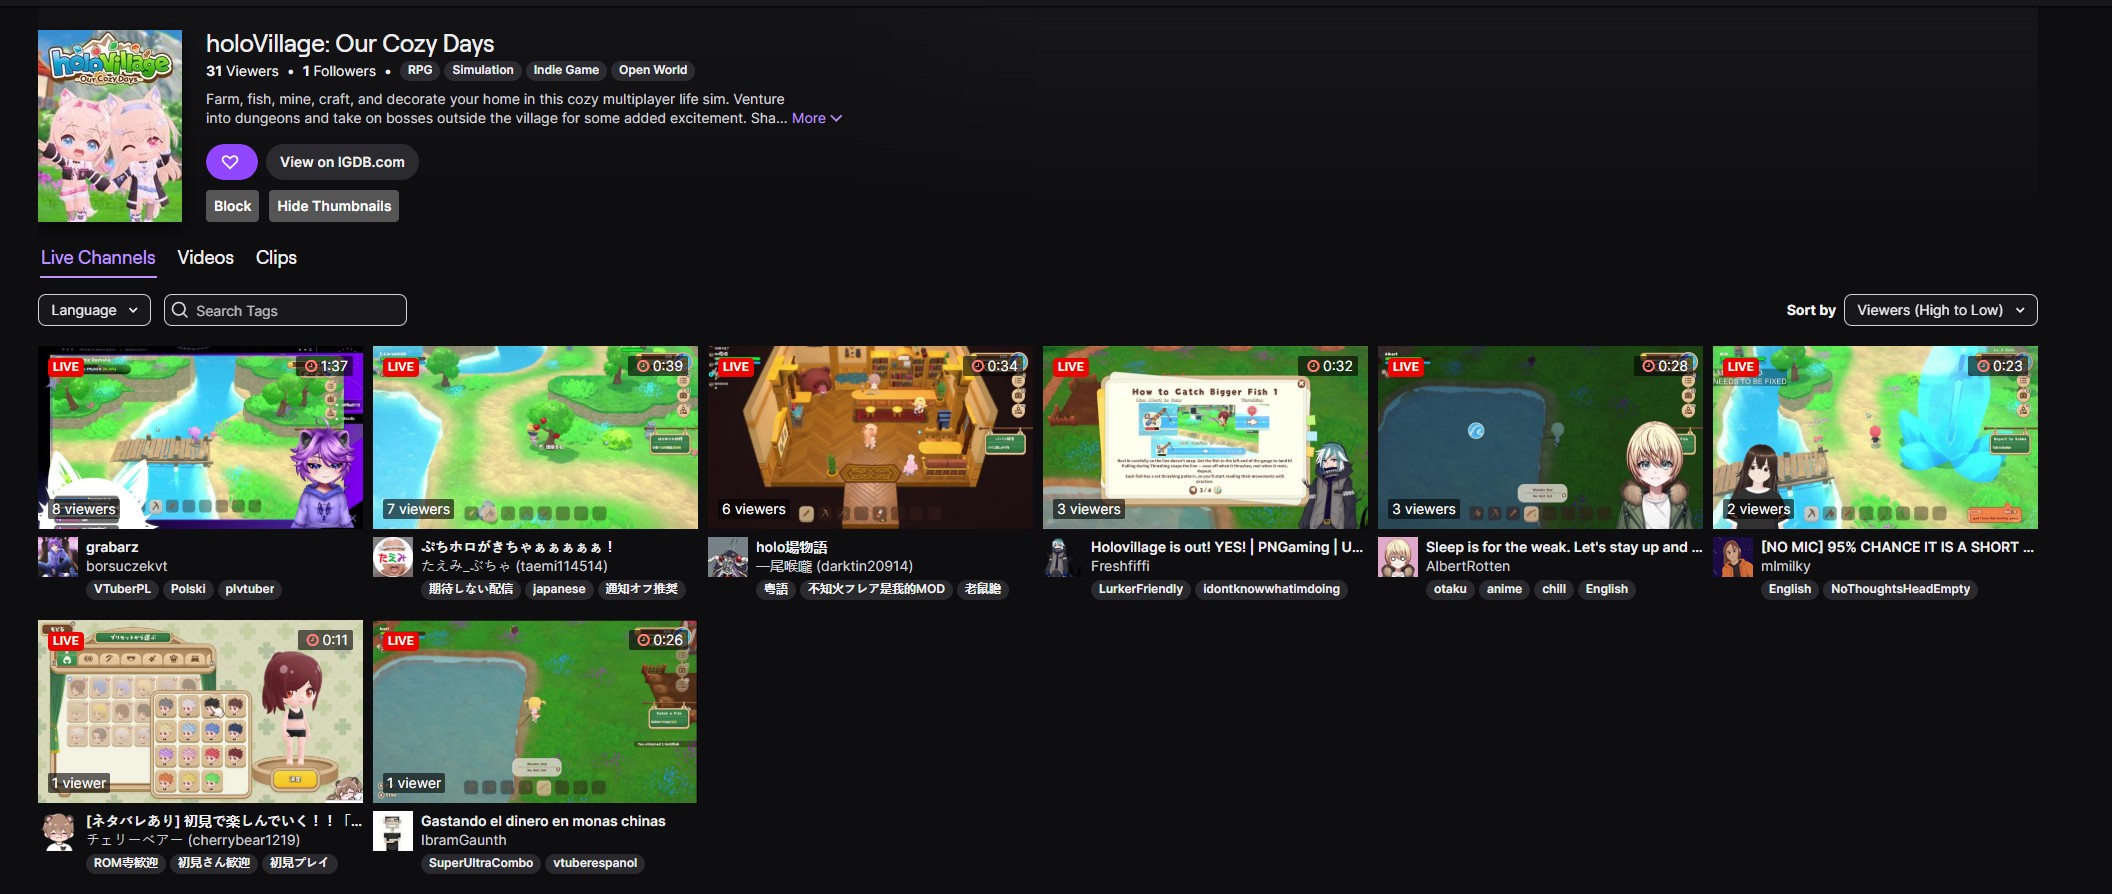This screenshot has height=894, width=2112.
Task: Open the grabarz stream thumbnail
Action: click(x=201, y=438)
